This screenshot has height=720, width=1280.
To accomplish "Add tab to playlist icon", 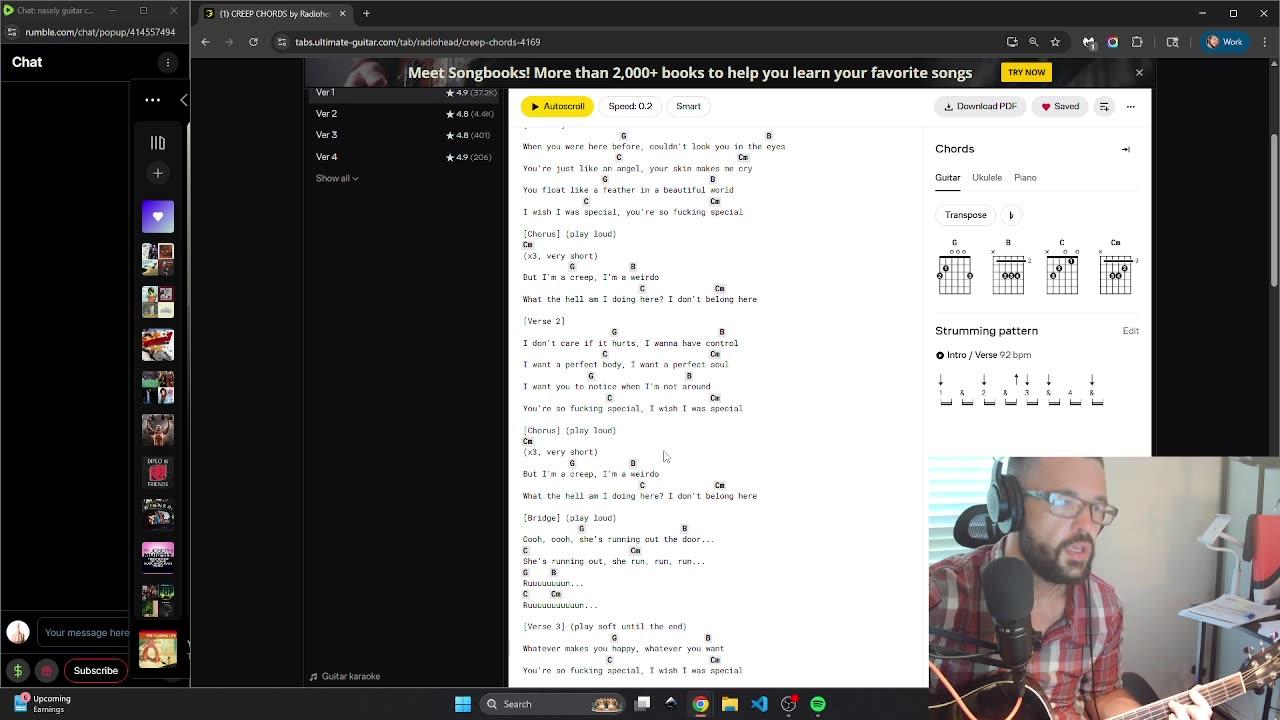I will tap(1104, 106).
